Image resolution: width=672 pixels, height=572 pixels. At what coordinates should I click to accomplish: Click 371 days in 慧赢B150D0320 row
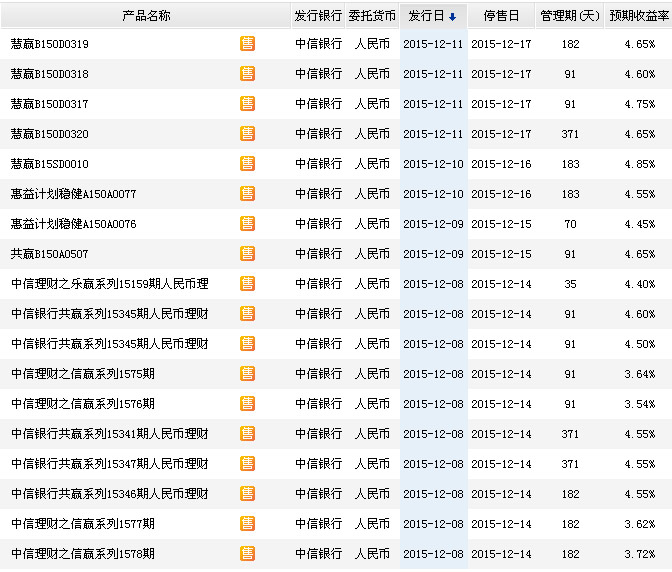click(x=570, y=134)
